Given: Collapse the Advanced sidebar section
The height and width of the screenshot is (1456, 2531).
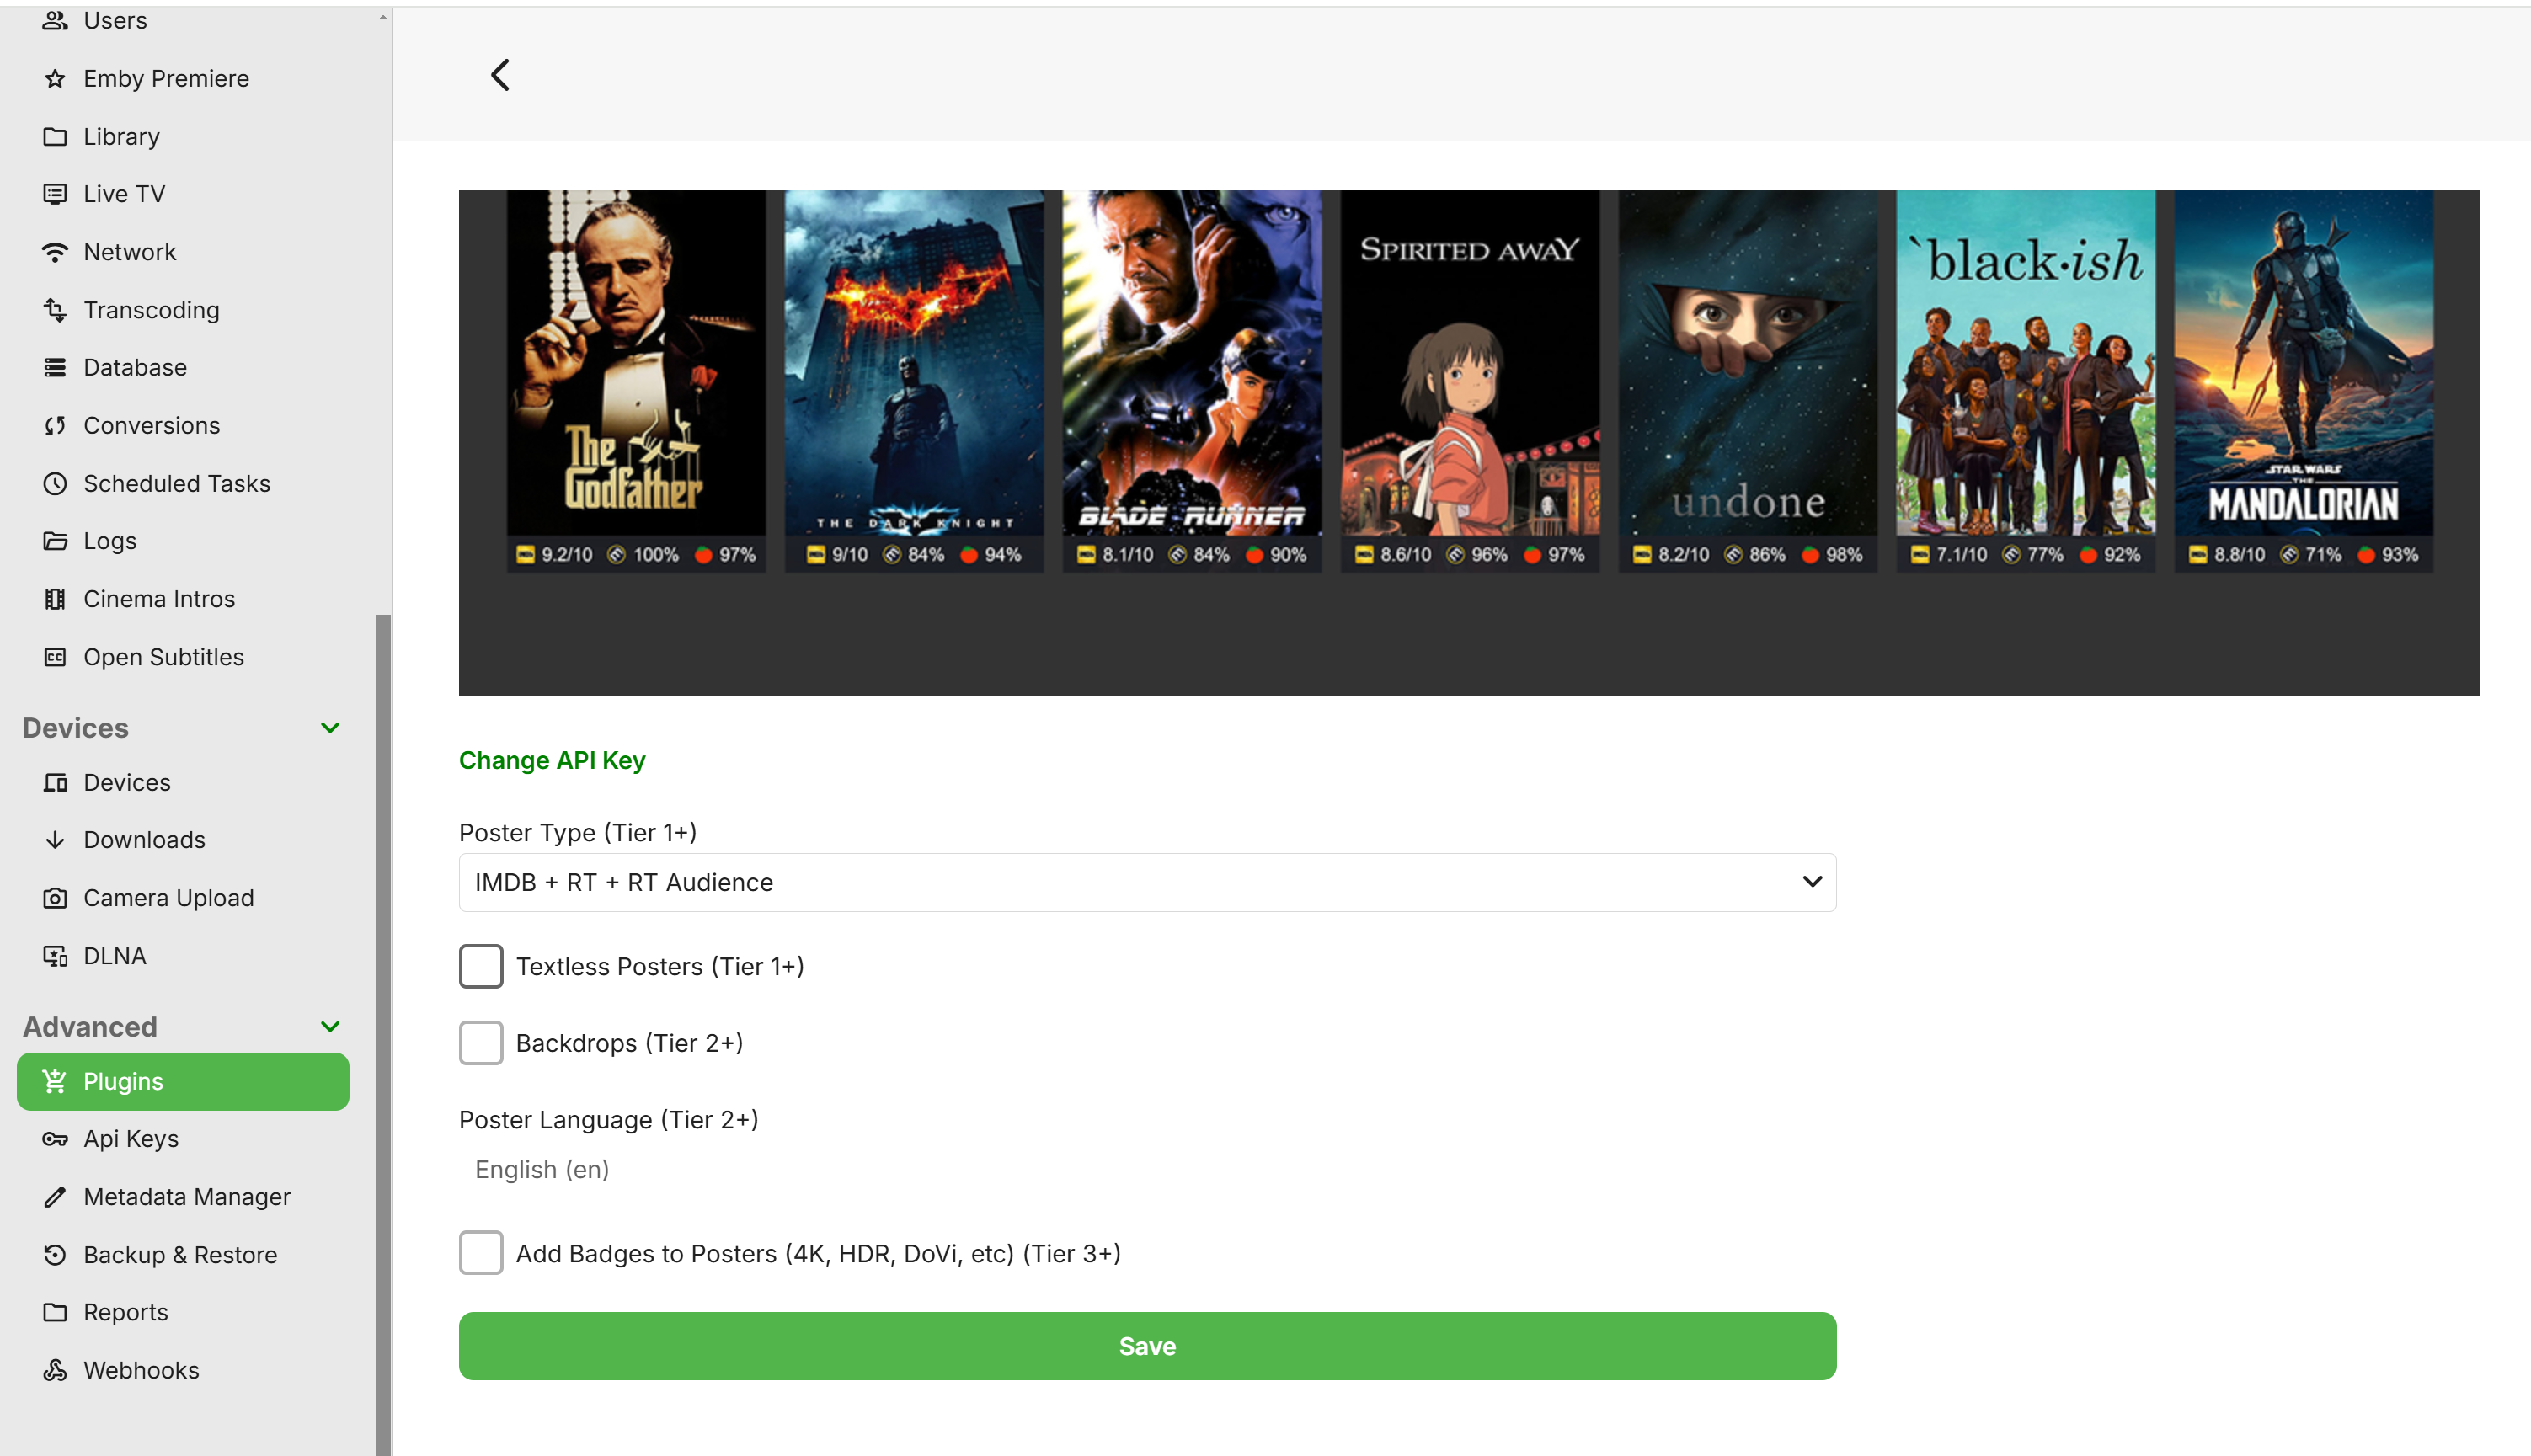Looking at the screenshot, I should [330, 1027].
